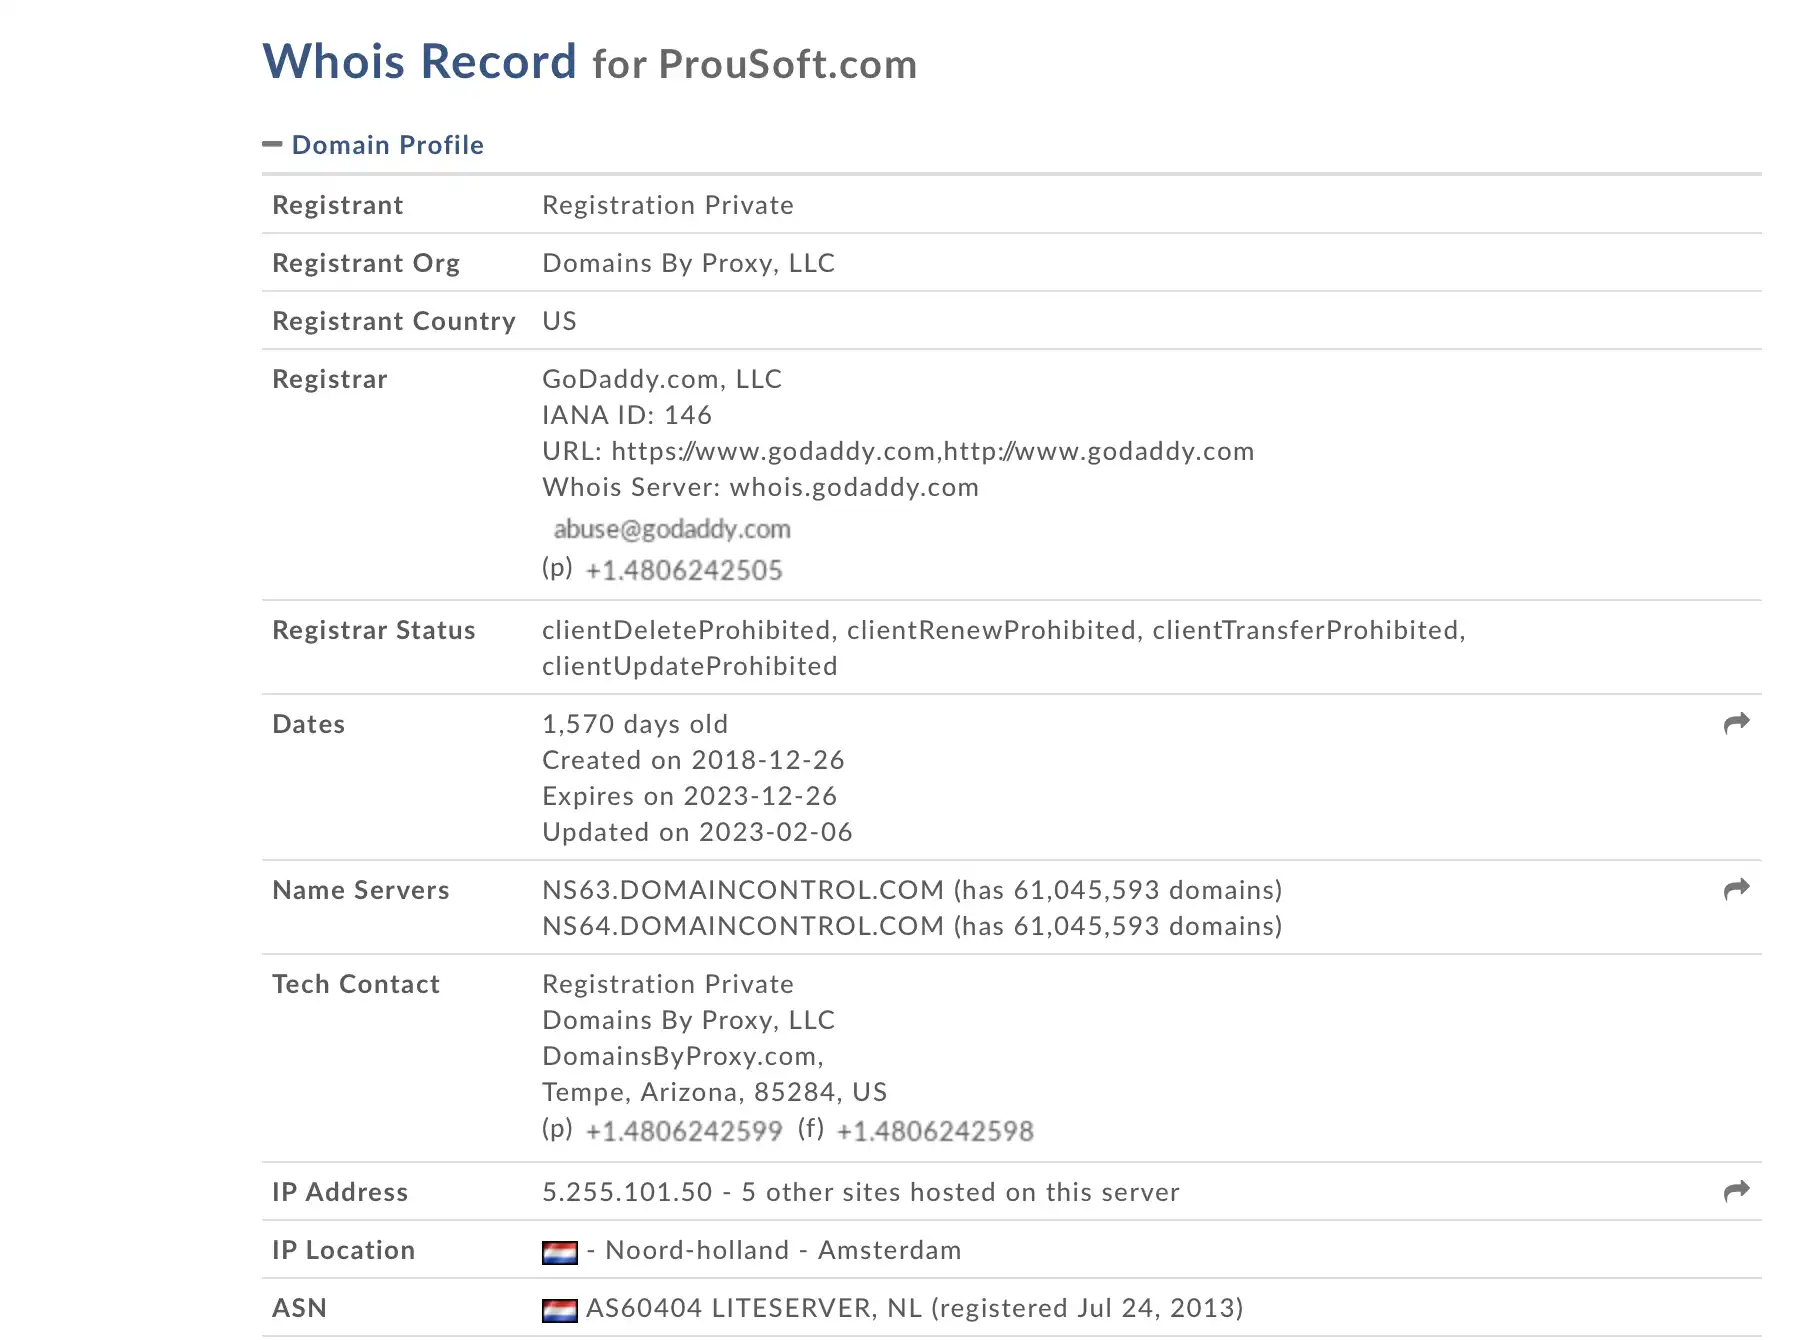
Task: Click tech contact phone +1.4806242599
Action: 684,1131
